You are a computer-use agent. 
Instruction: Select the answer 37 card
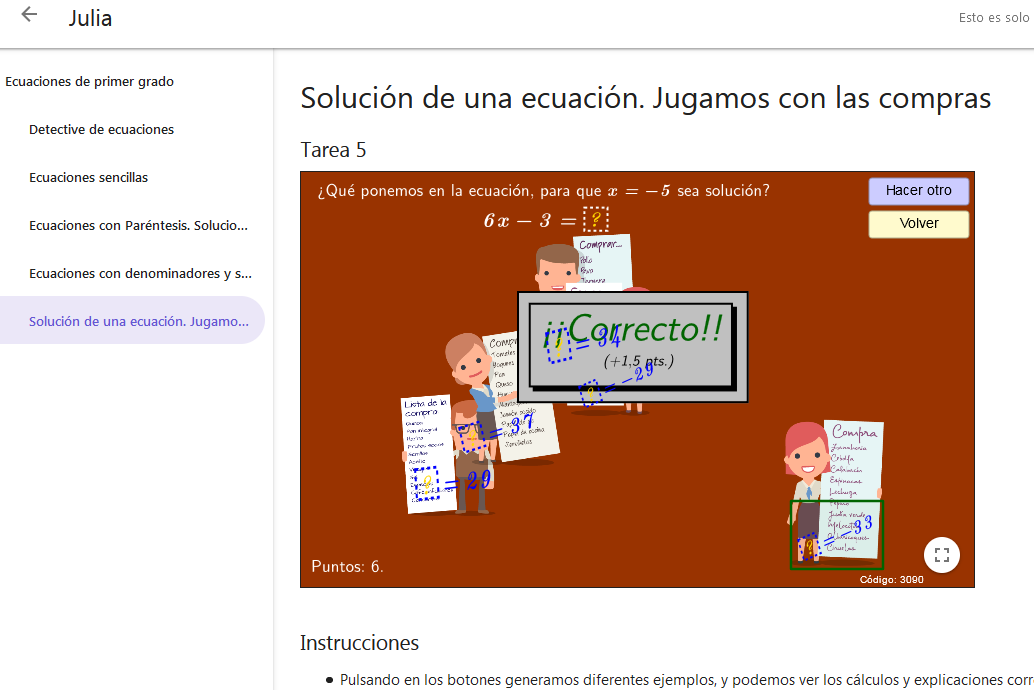tap(496, 431)
